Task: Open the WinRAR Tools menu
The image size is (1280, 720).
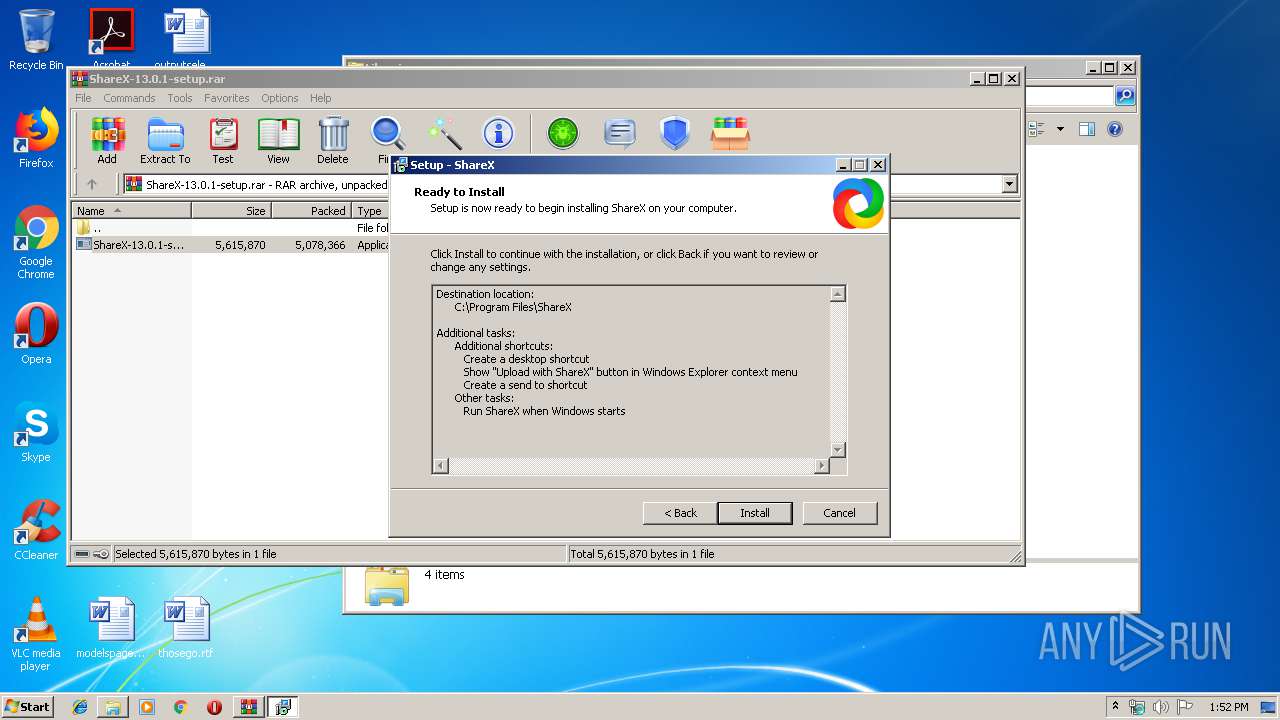Action: tap(180, 98)
